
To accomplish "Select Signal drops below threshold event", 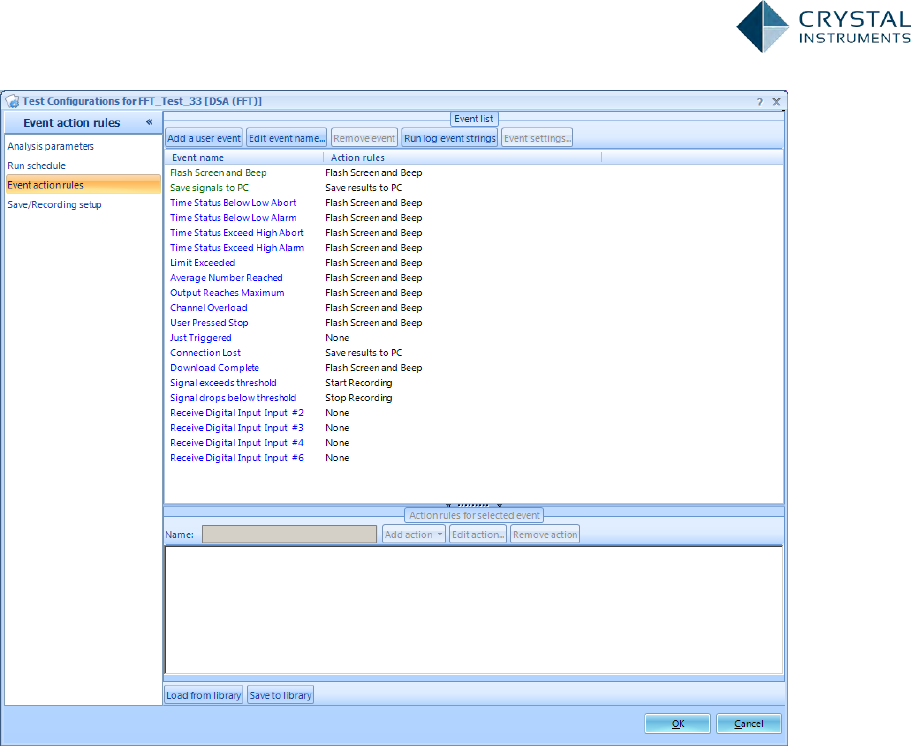I will [x=233, y=398].
